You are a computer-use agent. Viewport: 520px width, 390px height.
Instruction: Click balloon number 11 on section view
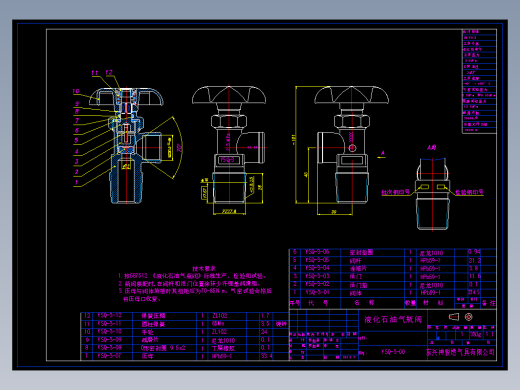pyautogui.click(x=94, y=73)
